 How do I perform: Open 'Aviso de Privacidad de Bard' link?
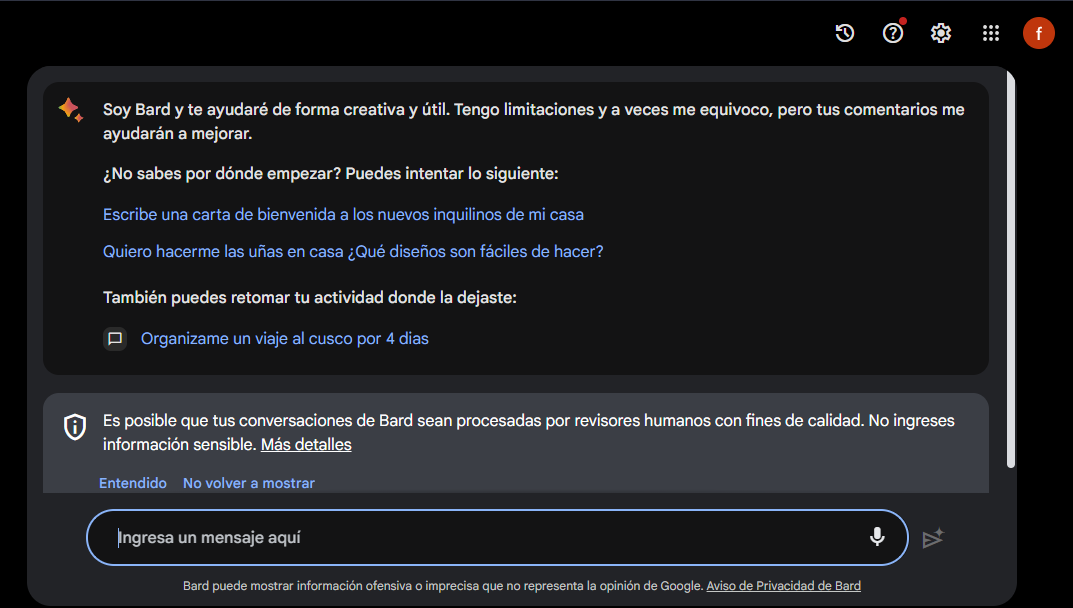click(784, 585)
